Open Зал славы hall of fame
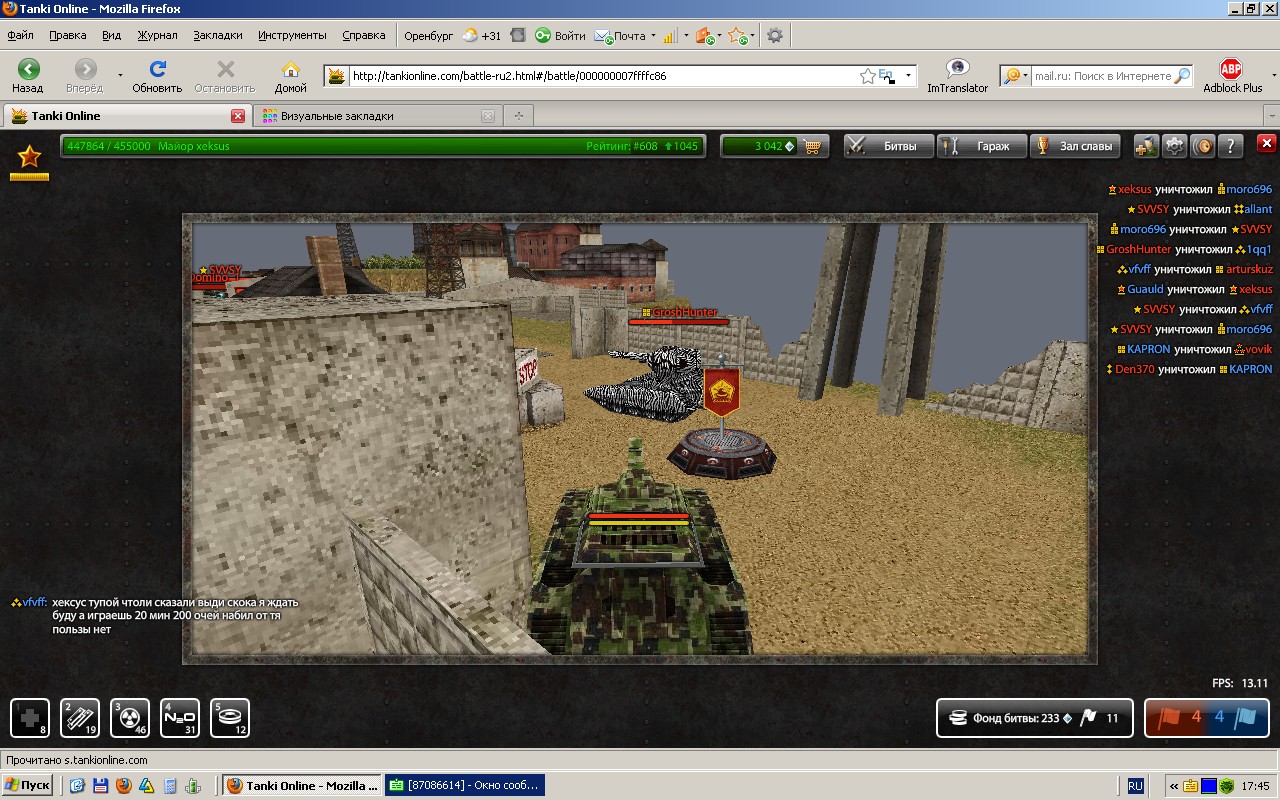The height and width of the screenshot is (800, 1280). 1076,146
